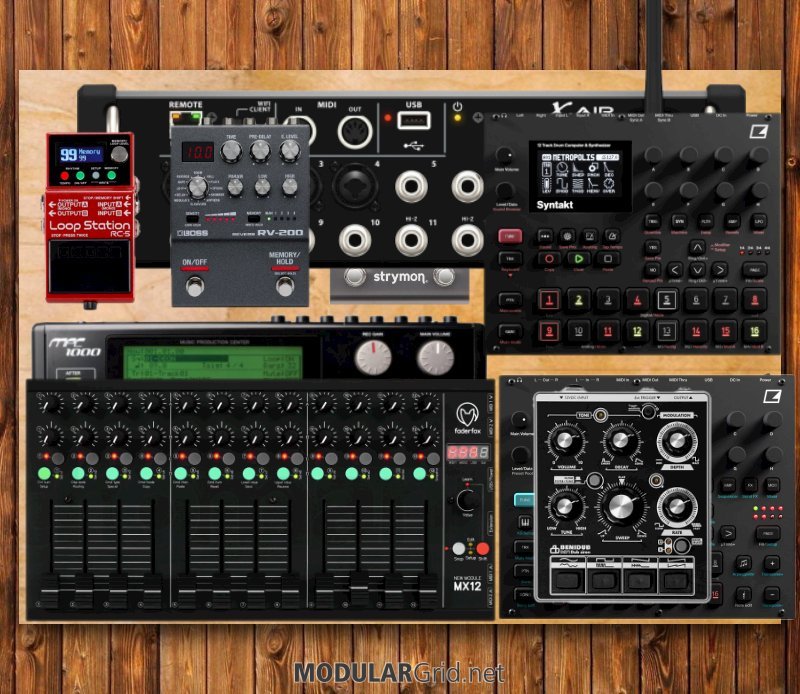Screen dimensions: 800x694
Task: Click the Syntakt YES button
Action: point(653,248)
